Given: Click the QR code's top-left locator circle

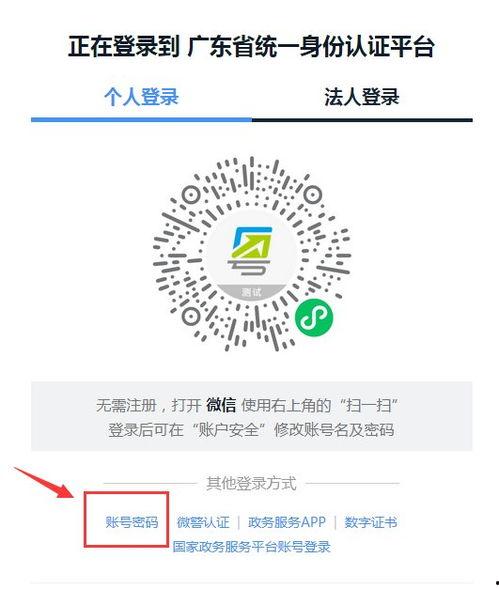Looking at the screenshot, I should [191, 195].
